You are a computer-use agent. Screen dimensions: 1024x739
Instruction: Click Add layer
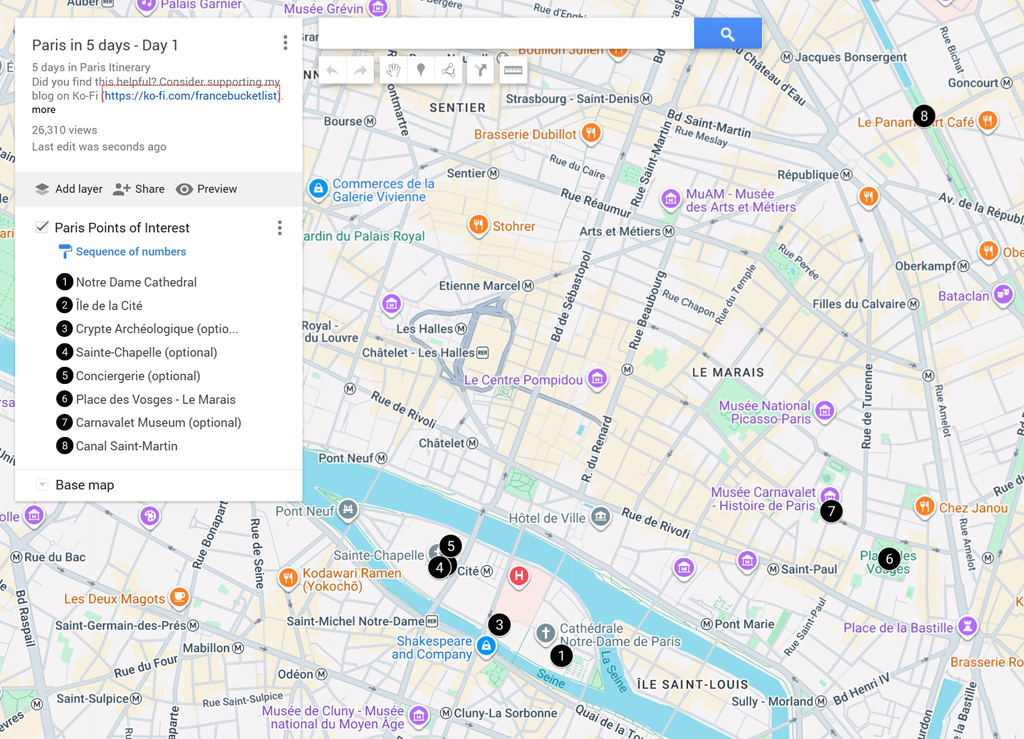click(x=69, y=189)
